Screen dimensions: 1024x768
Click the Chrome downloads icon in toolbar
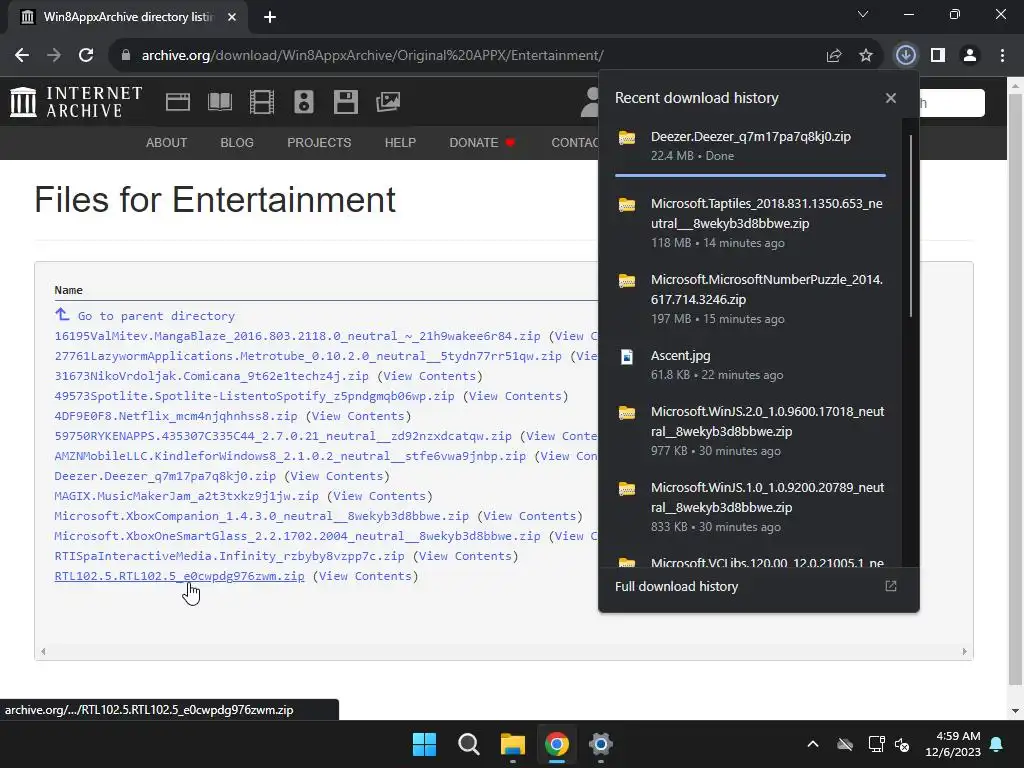click(905, 56)
